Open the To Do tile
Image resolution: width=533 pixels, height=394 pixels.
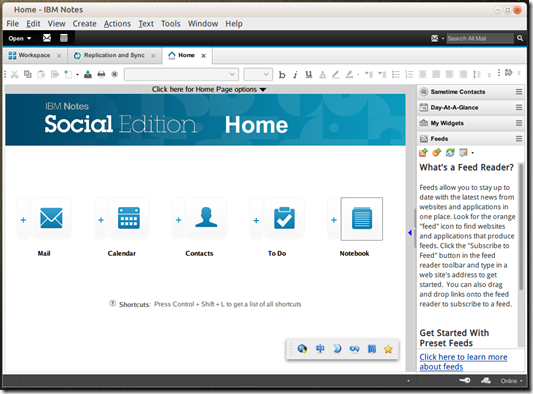[x=284, y=218]
